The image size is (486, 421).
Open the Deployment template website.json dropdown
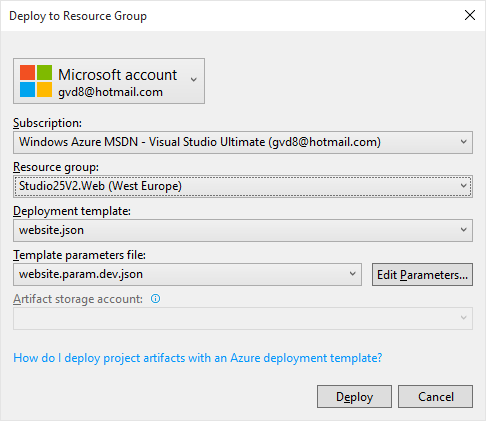(243, 230)
